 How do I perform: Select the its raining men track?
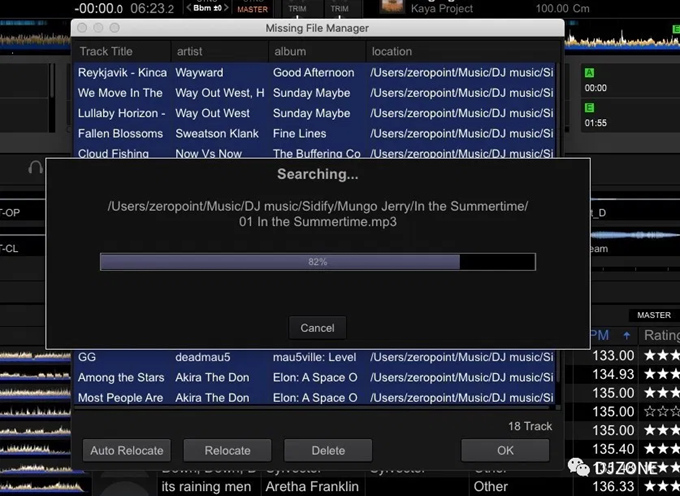(x=206, y=486)
